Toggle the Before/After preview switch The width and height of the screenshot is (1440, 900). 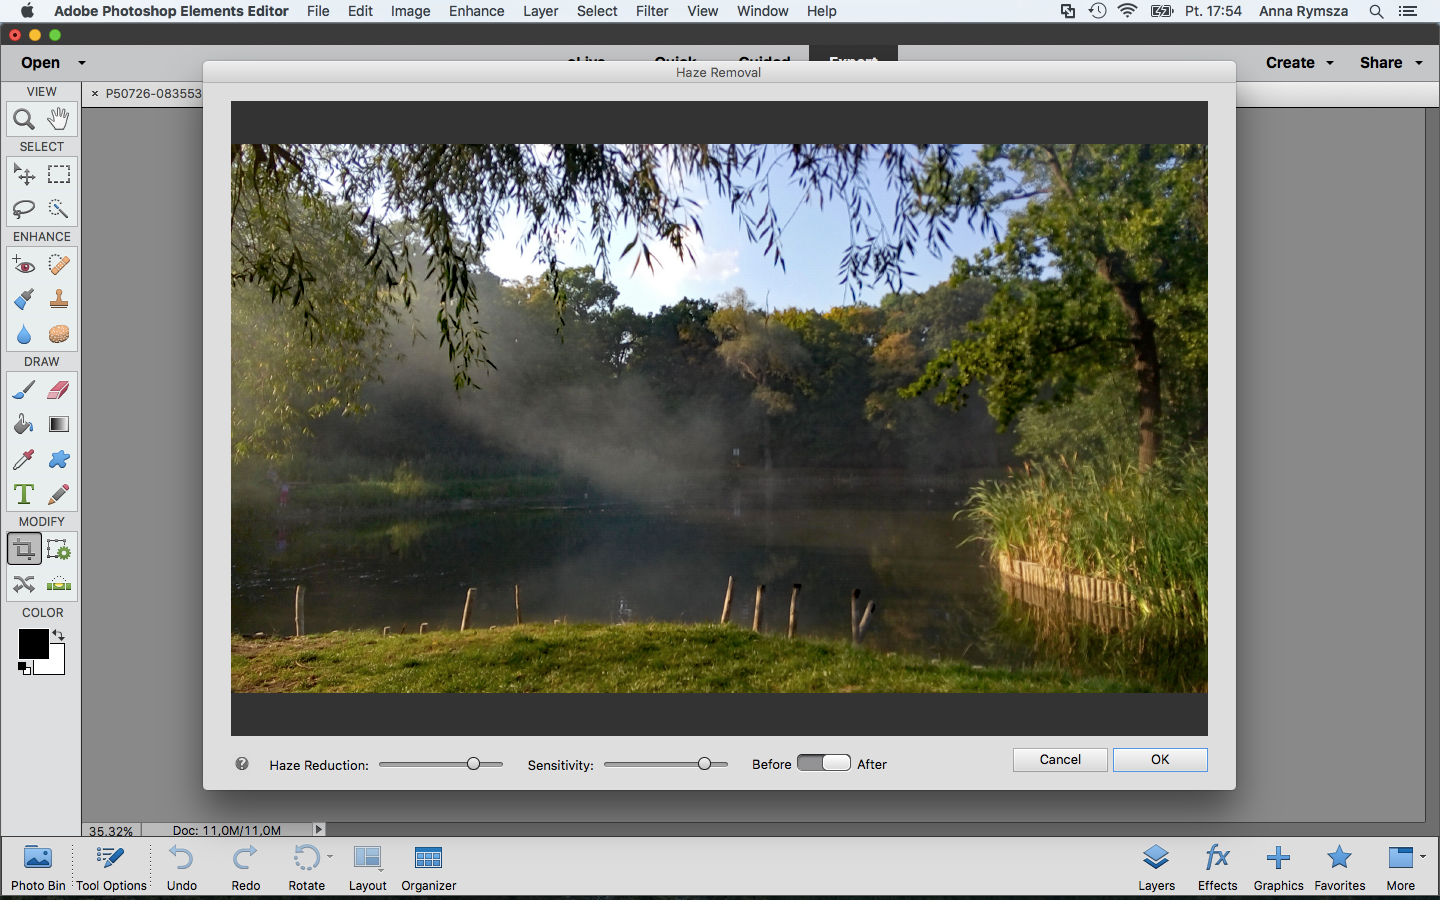tap(824, 763)
